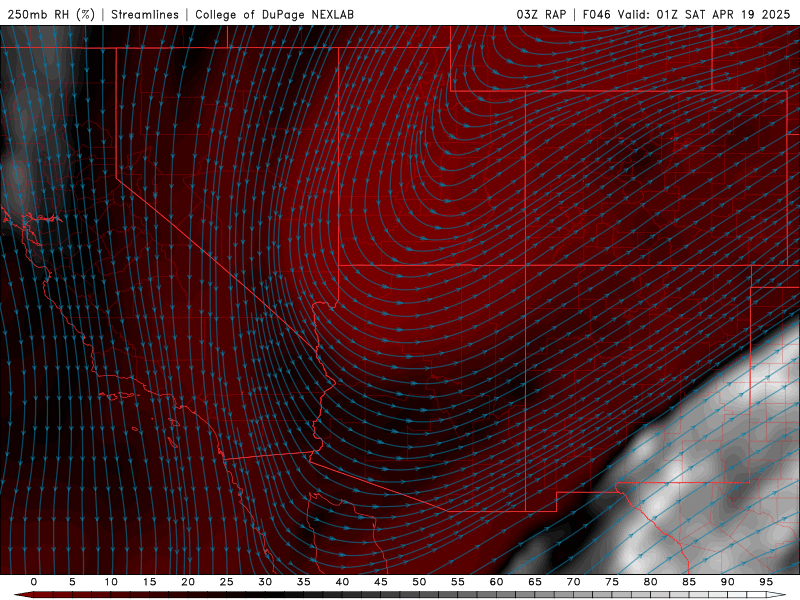Click the colorbar label '20'
This screenshot has width=800, height=600.
tap(188, 582)
